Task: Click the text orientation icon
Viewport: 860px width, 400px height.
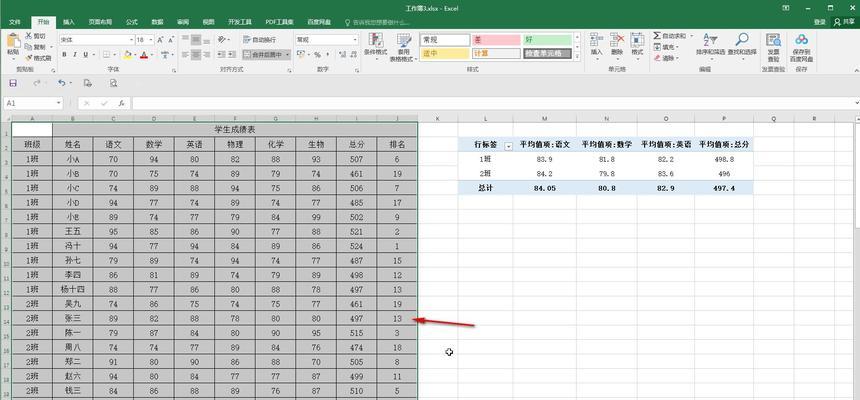Action: tap(222, 40)
